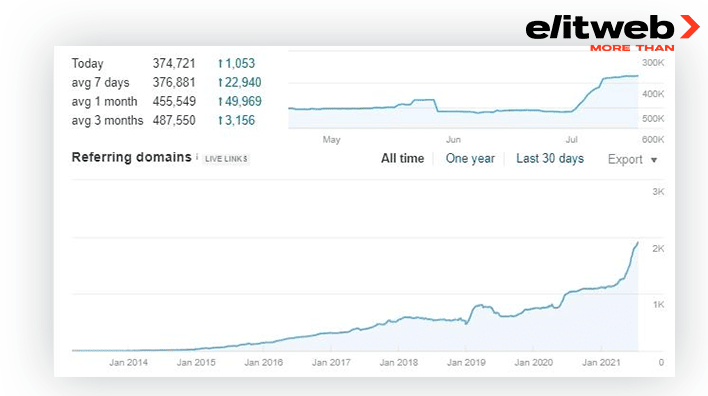This screenshot has height=396, width=708.
Task: Click the Referring domains heading
Action: coord(131,157)
